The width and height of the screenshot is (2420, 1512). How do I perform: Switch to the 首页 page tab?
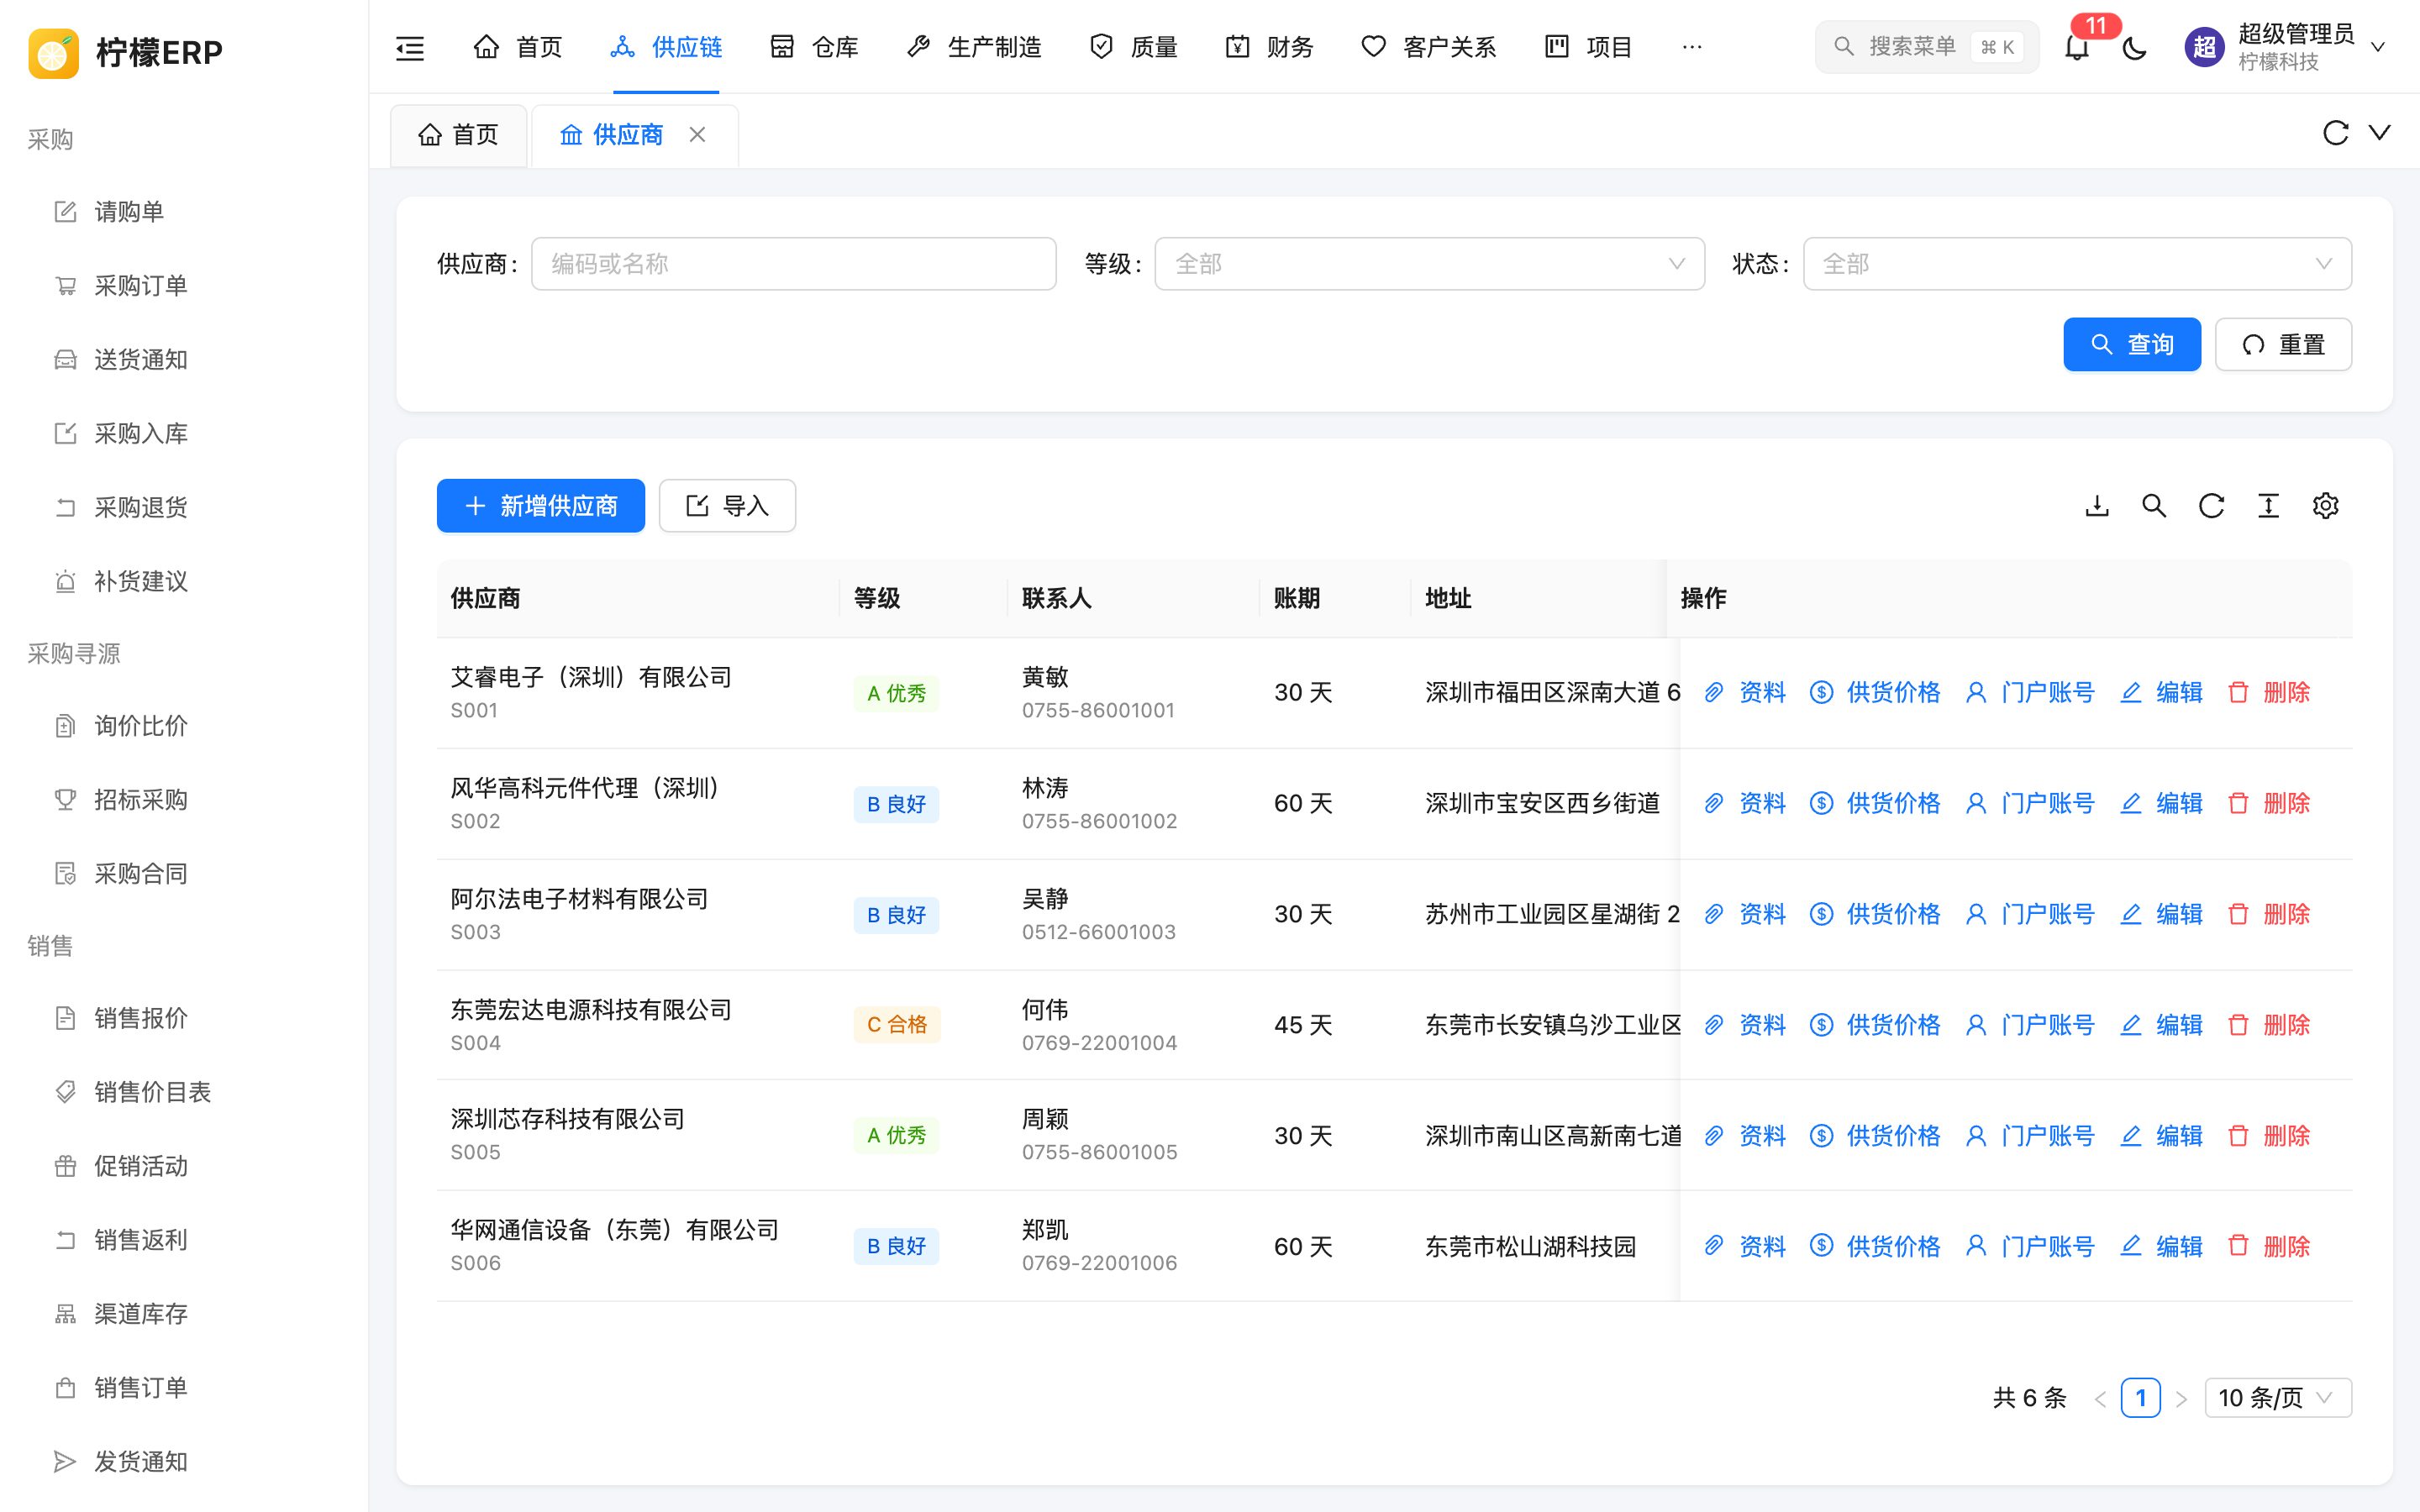pos(458,135)
